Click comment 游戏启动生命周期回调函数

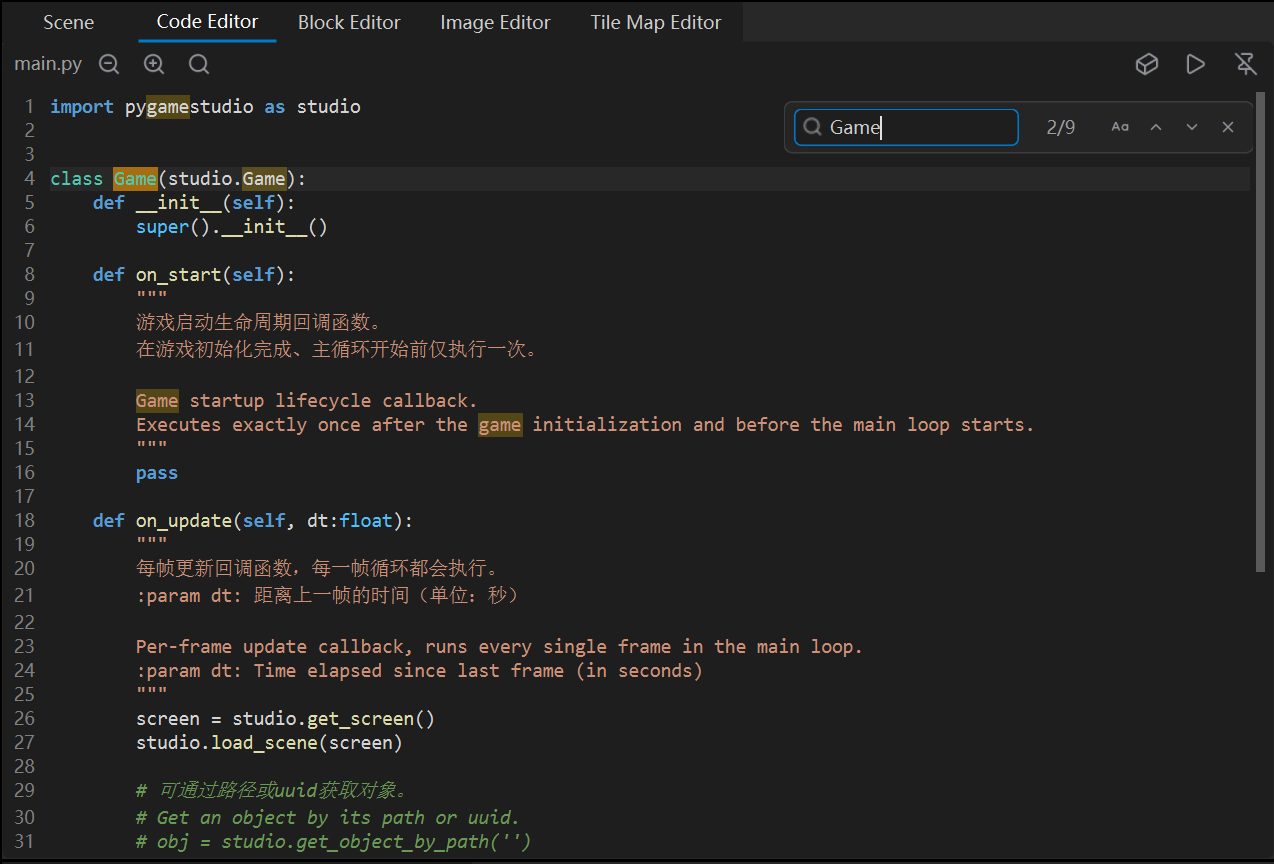[x=259, y=322]
